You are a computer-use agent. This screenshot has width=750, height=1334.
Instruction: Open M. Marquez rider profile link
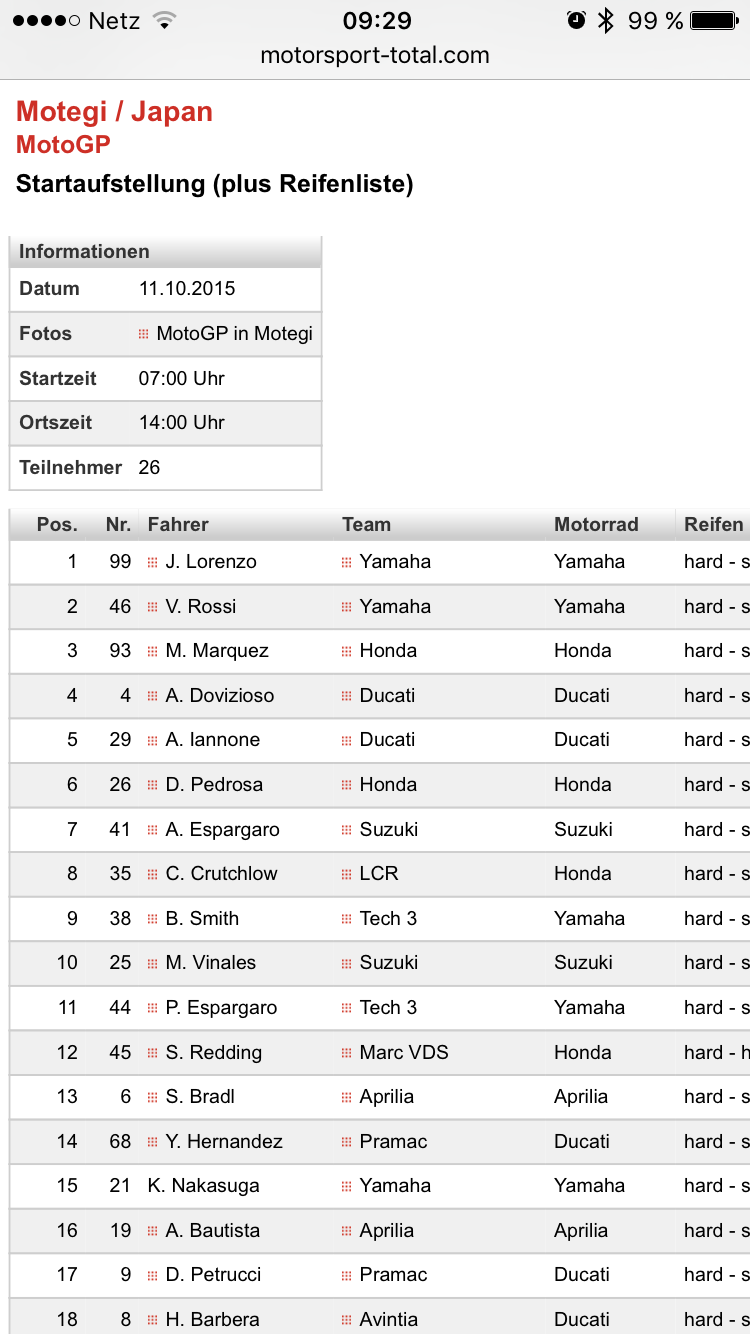(x=217, y=651)
